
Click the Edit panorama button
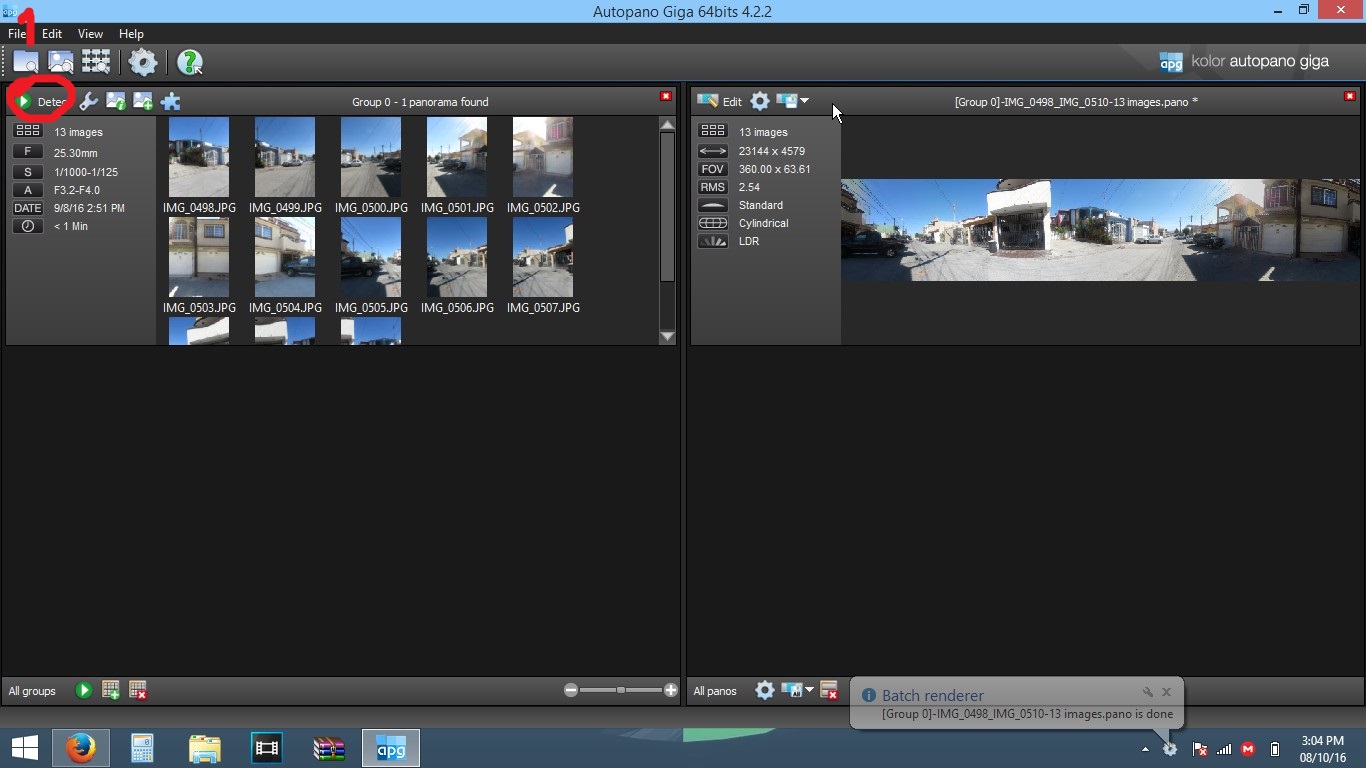(x=720, y=102)
